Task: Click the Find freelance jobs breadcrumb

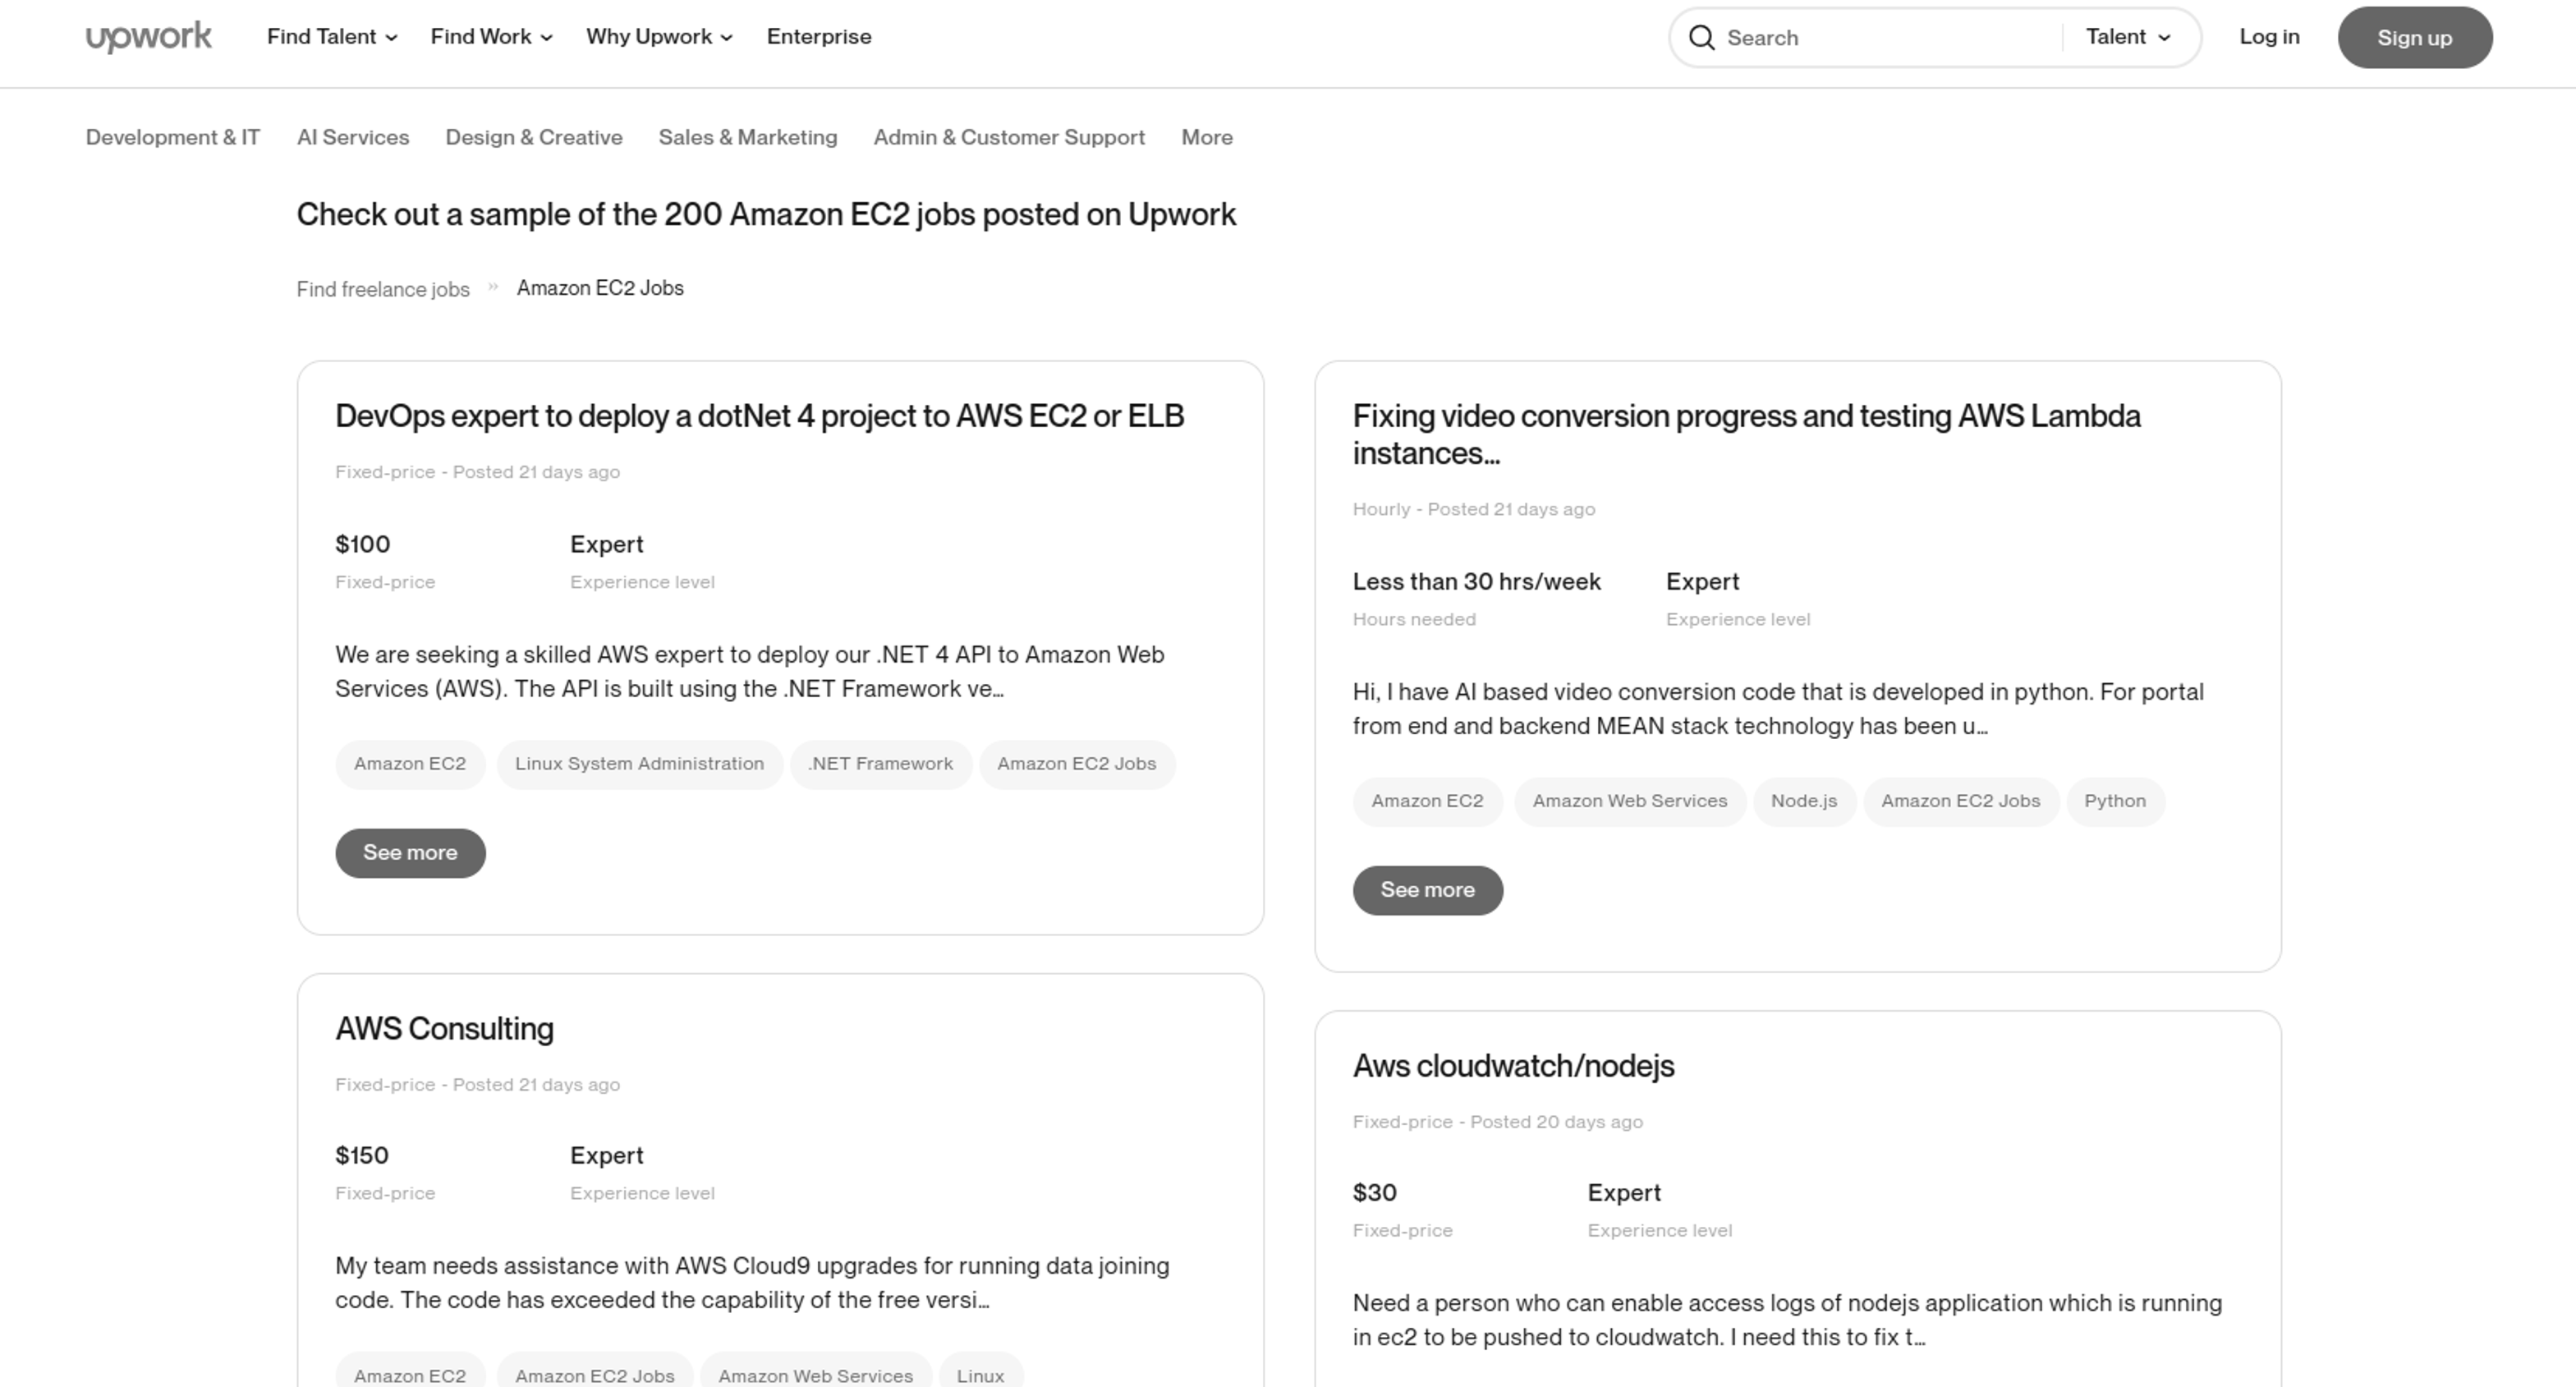Action: pos(382,289)
